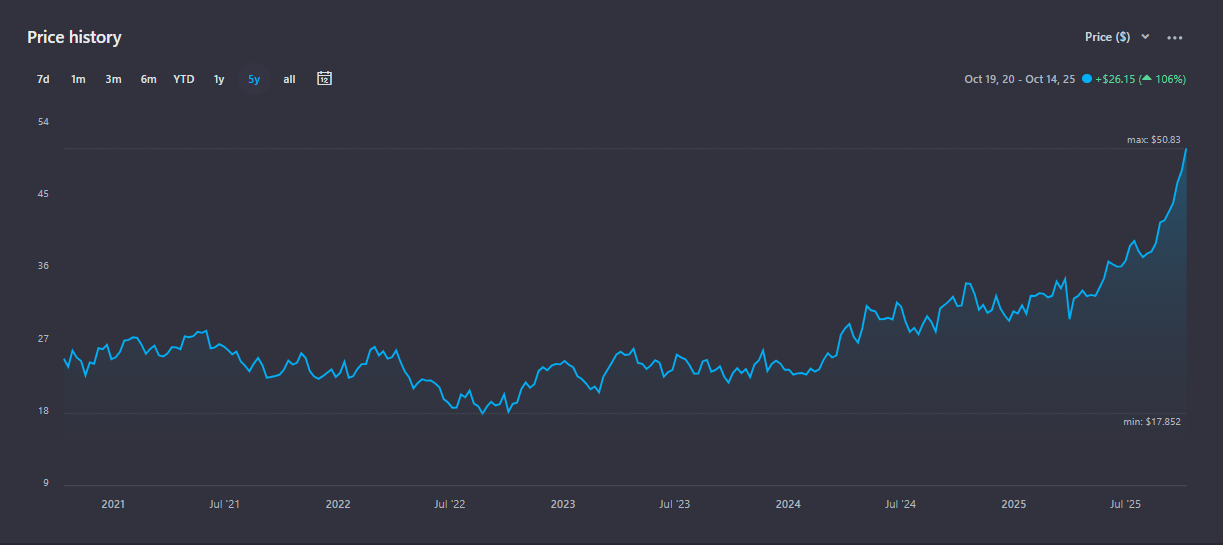Image resolution: width=1223 pixels, height=545 pixels.
Task: Click the active 5y range button
Action: pos(254,79)
